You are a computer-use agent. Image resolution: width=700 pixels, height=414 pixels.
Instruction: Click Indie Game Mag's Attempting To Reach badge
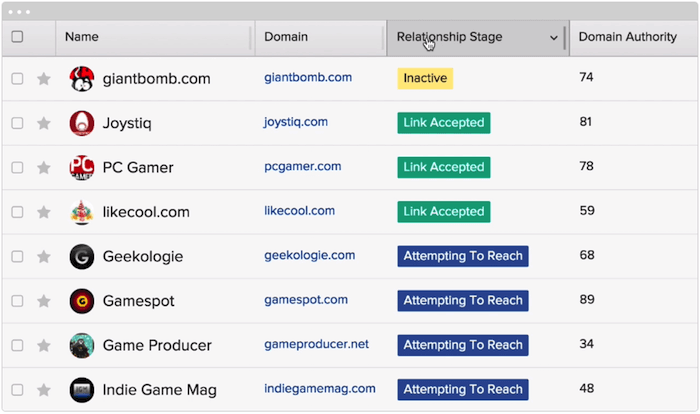(463, 389)
